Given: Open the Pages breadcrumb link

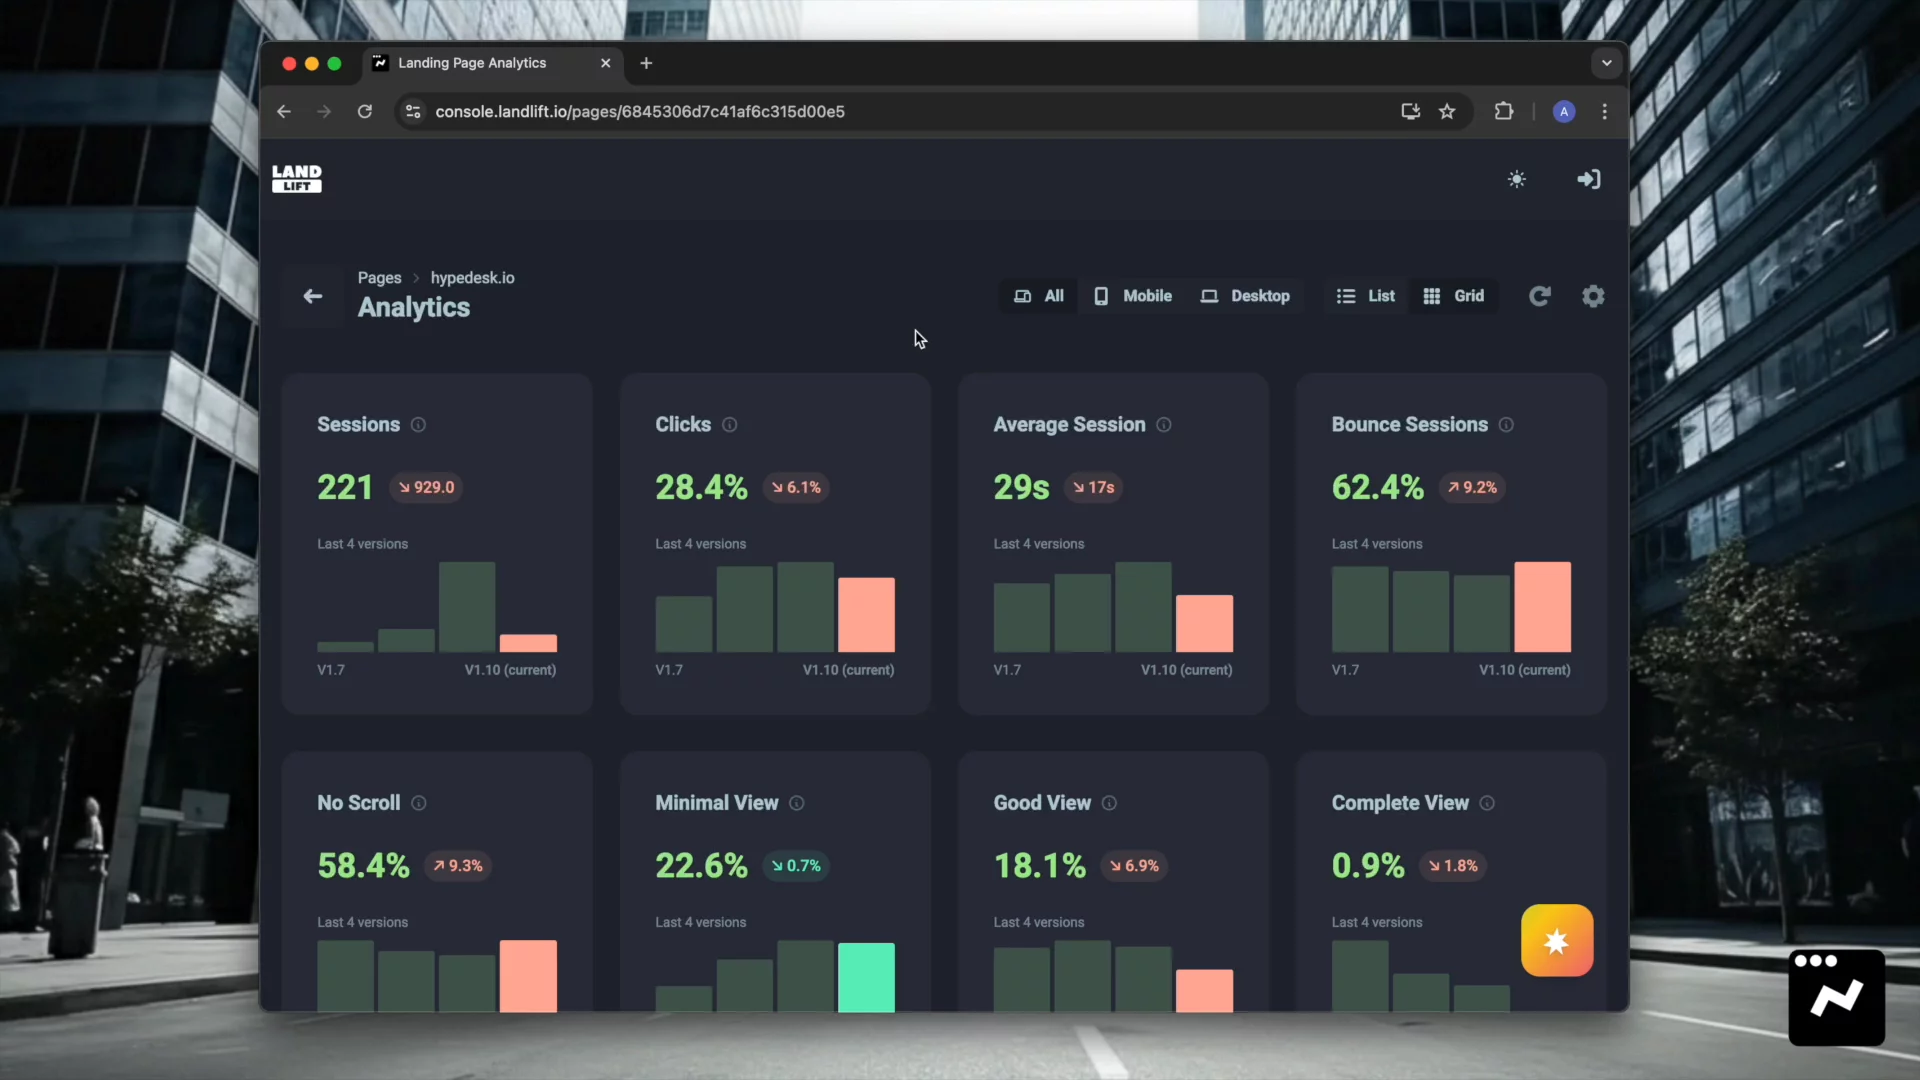Looking at the screenshot, I should (379, 278).
